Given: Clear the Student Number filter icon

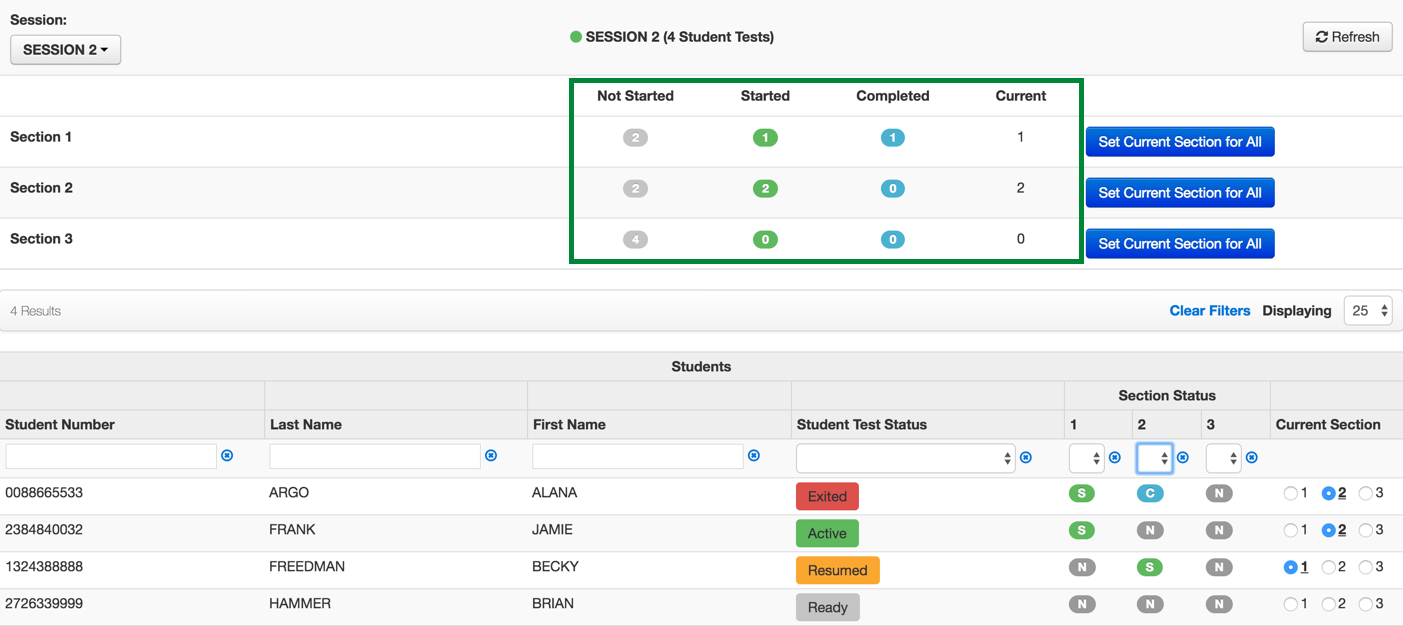Looking at the screenshot, I should (x=226, y=456).
